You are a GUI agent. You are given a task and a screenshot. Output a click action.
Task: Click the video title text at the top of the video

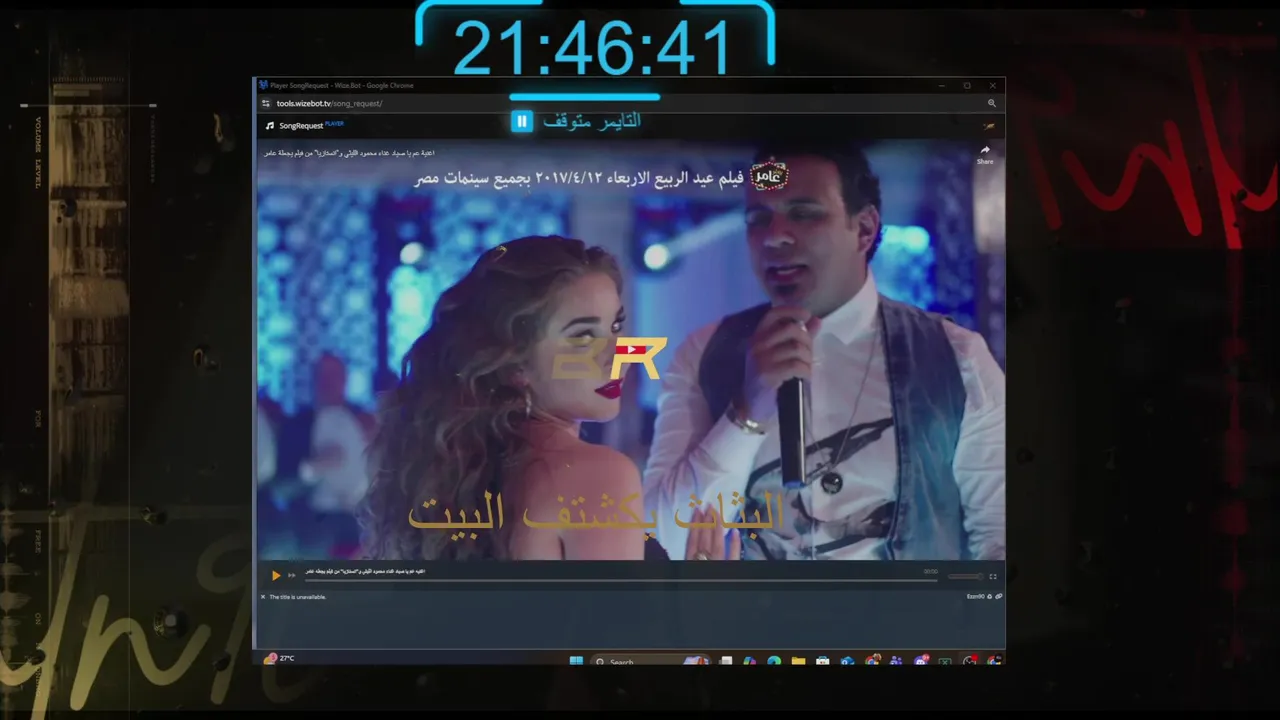(x=349, y=153)
